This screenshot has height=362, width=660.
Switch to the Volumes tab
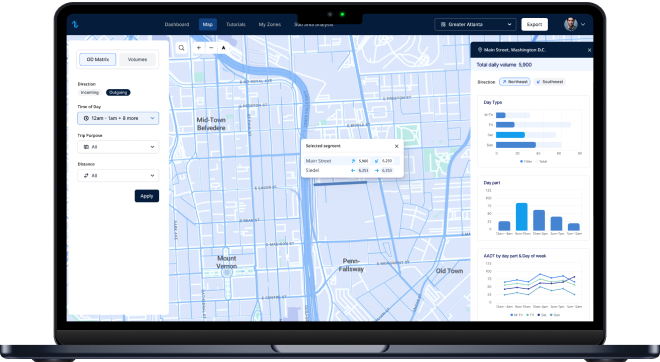[138, 59]
